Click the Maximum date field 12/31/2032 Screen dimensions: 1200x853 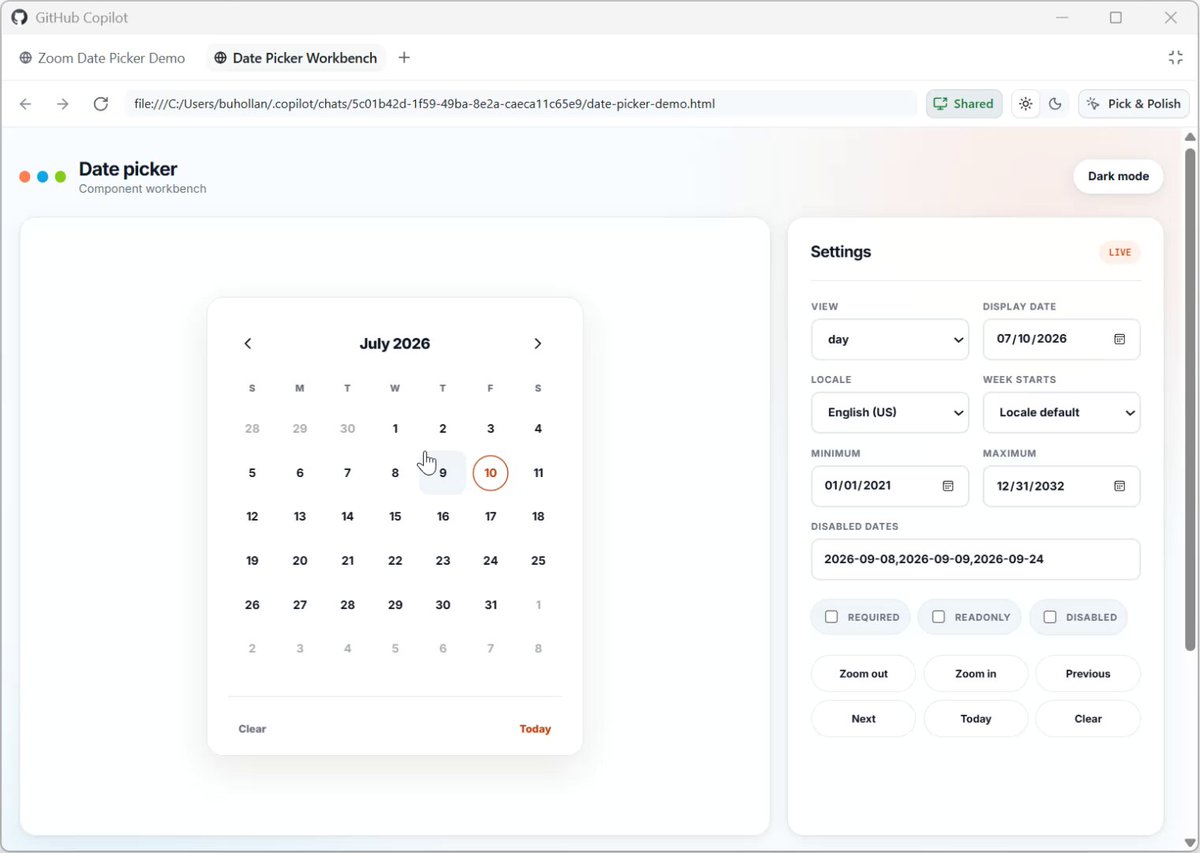1062,486
